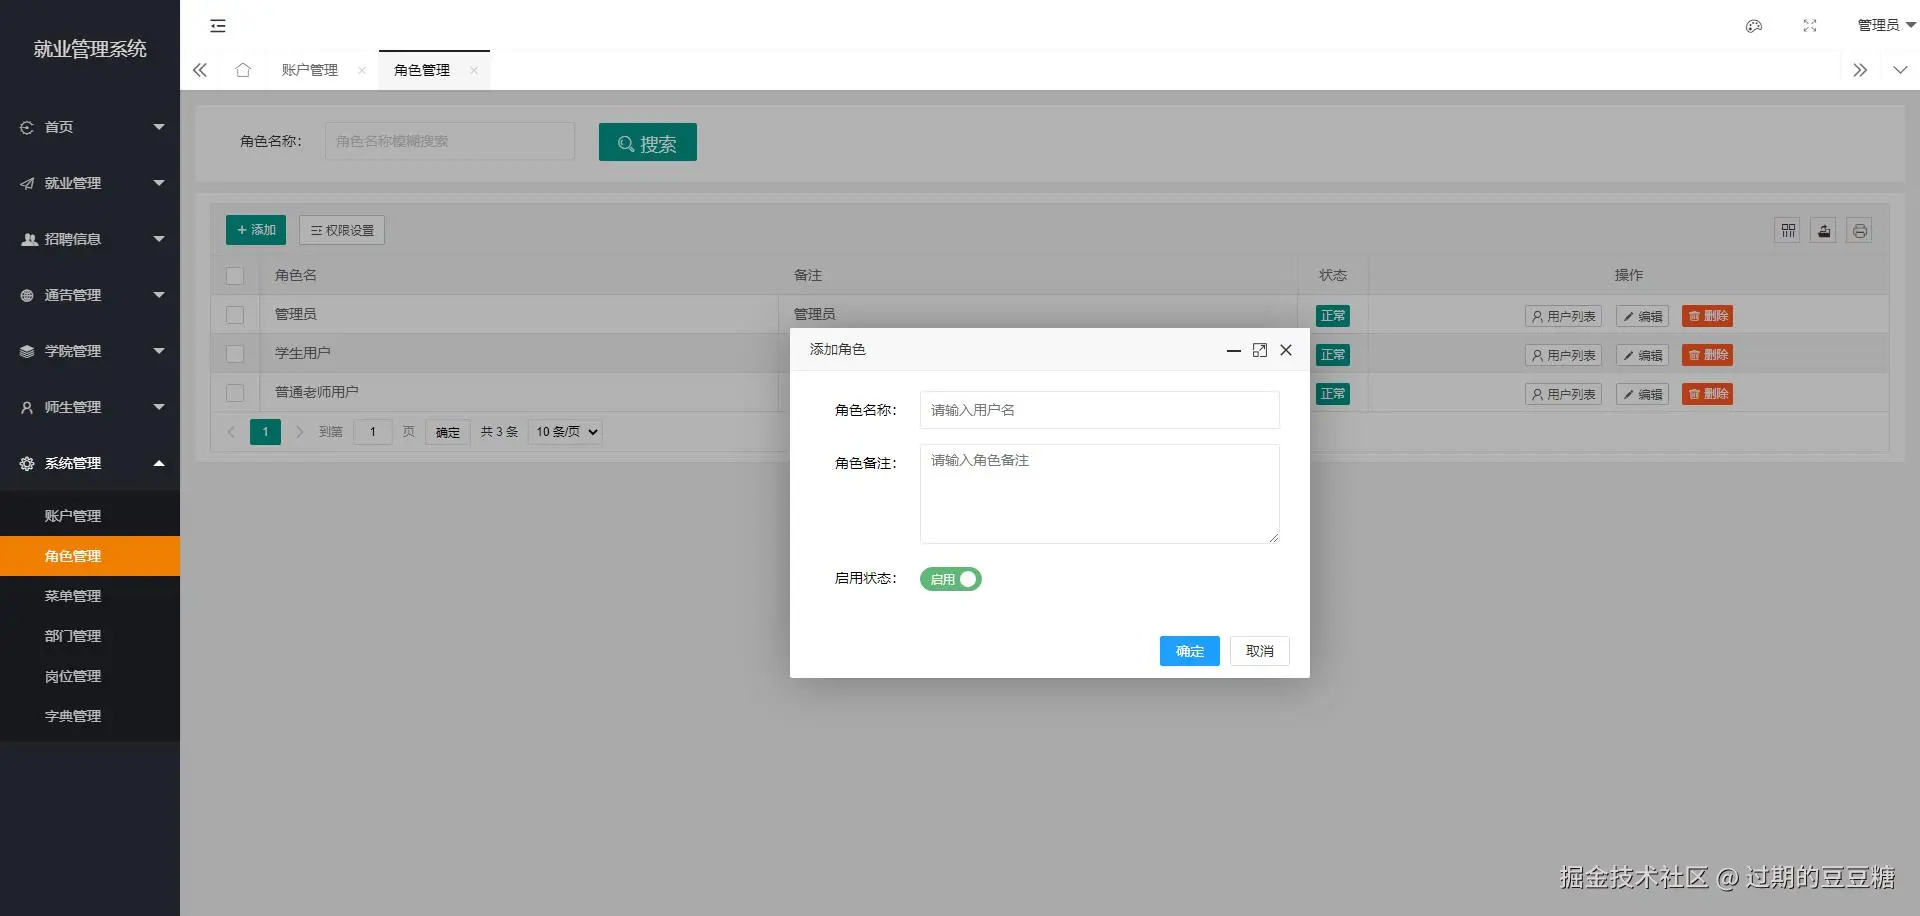Collapse the sidebar with the hamburger icon

[218, 26]
